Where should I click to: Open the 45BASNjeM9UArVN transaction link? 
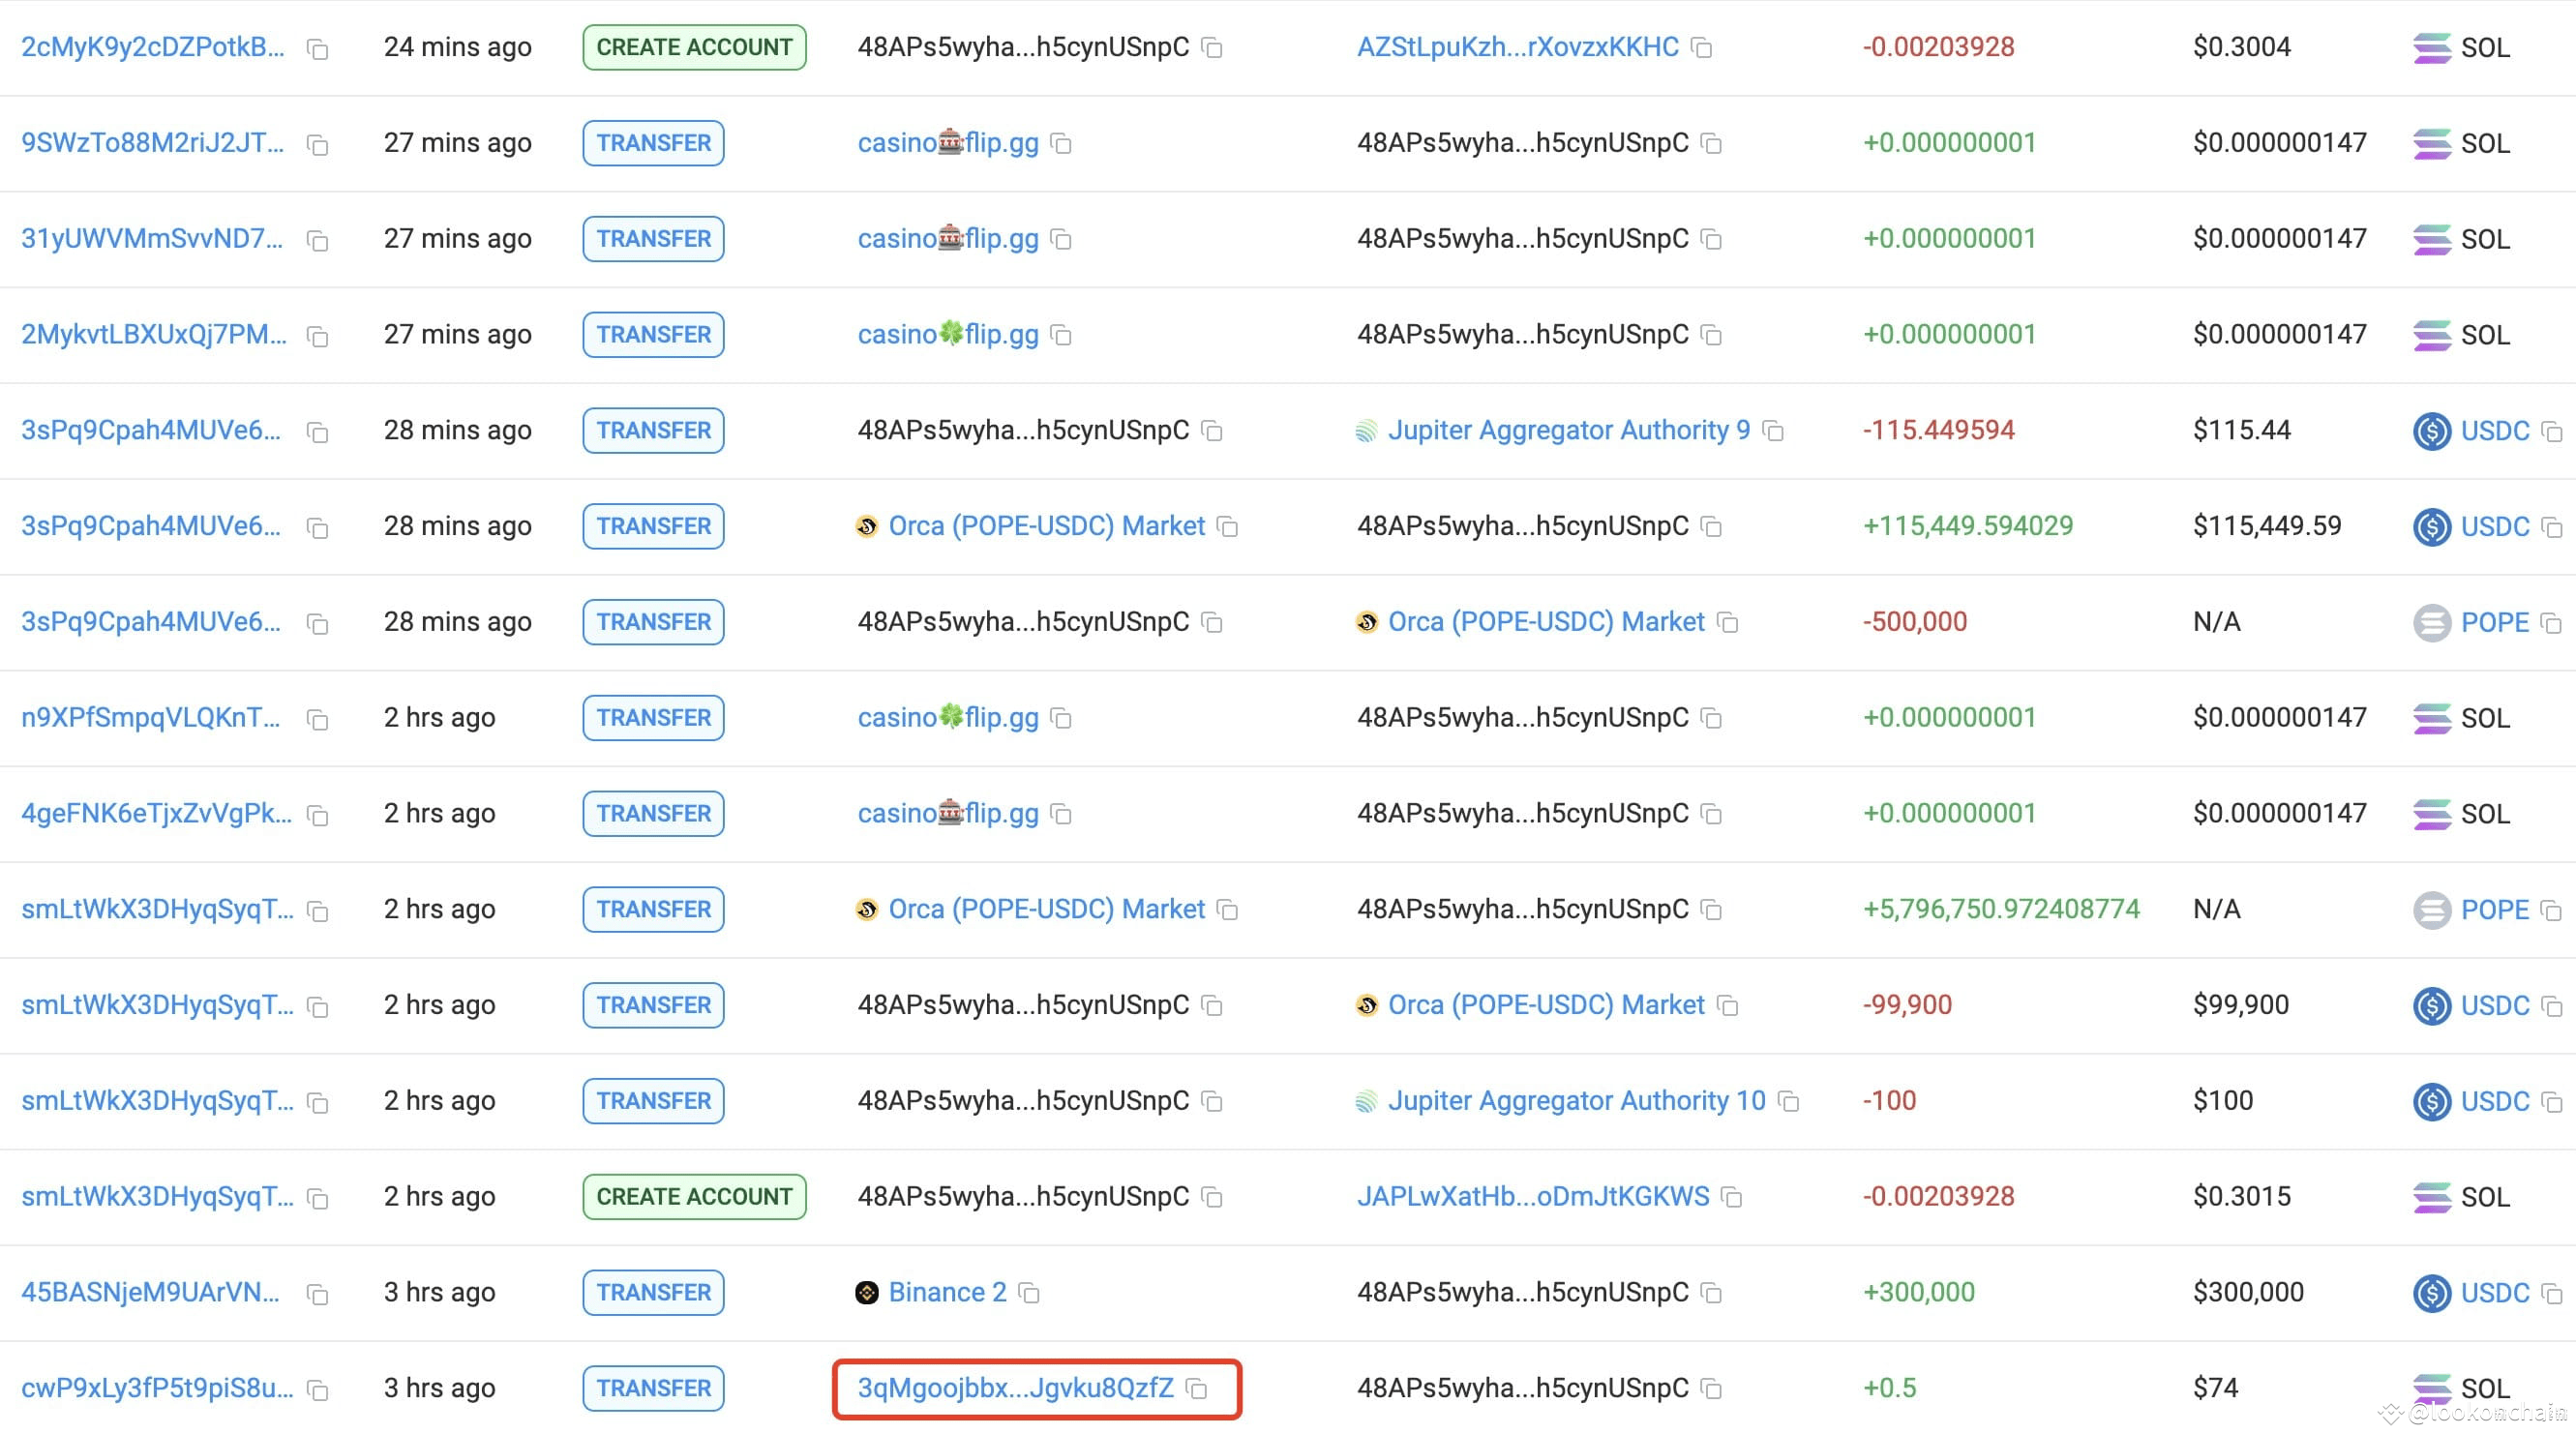150,1292
